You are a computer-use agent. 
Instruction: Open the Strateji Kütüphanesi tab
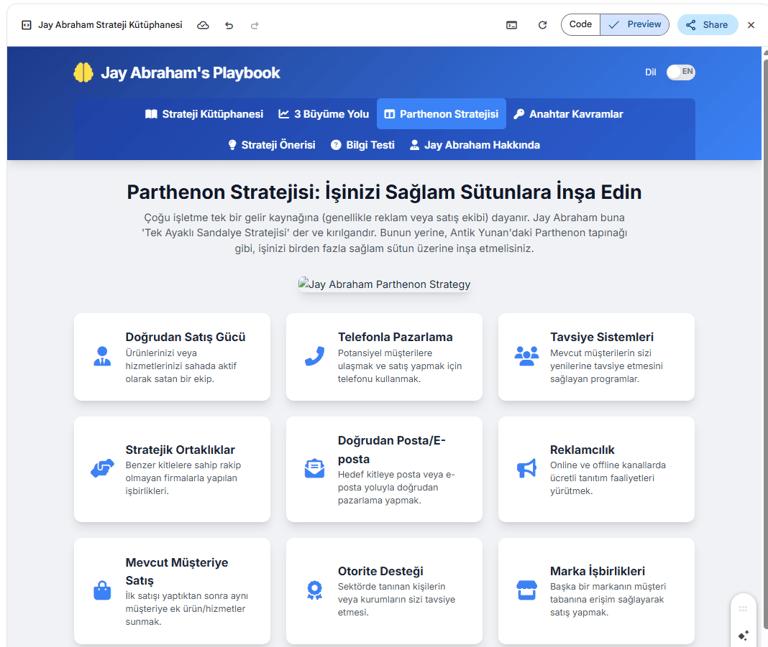(x=204, y=114)
